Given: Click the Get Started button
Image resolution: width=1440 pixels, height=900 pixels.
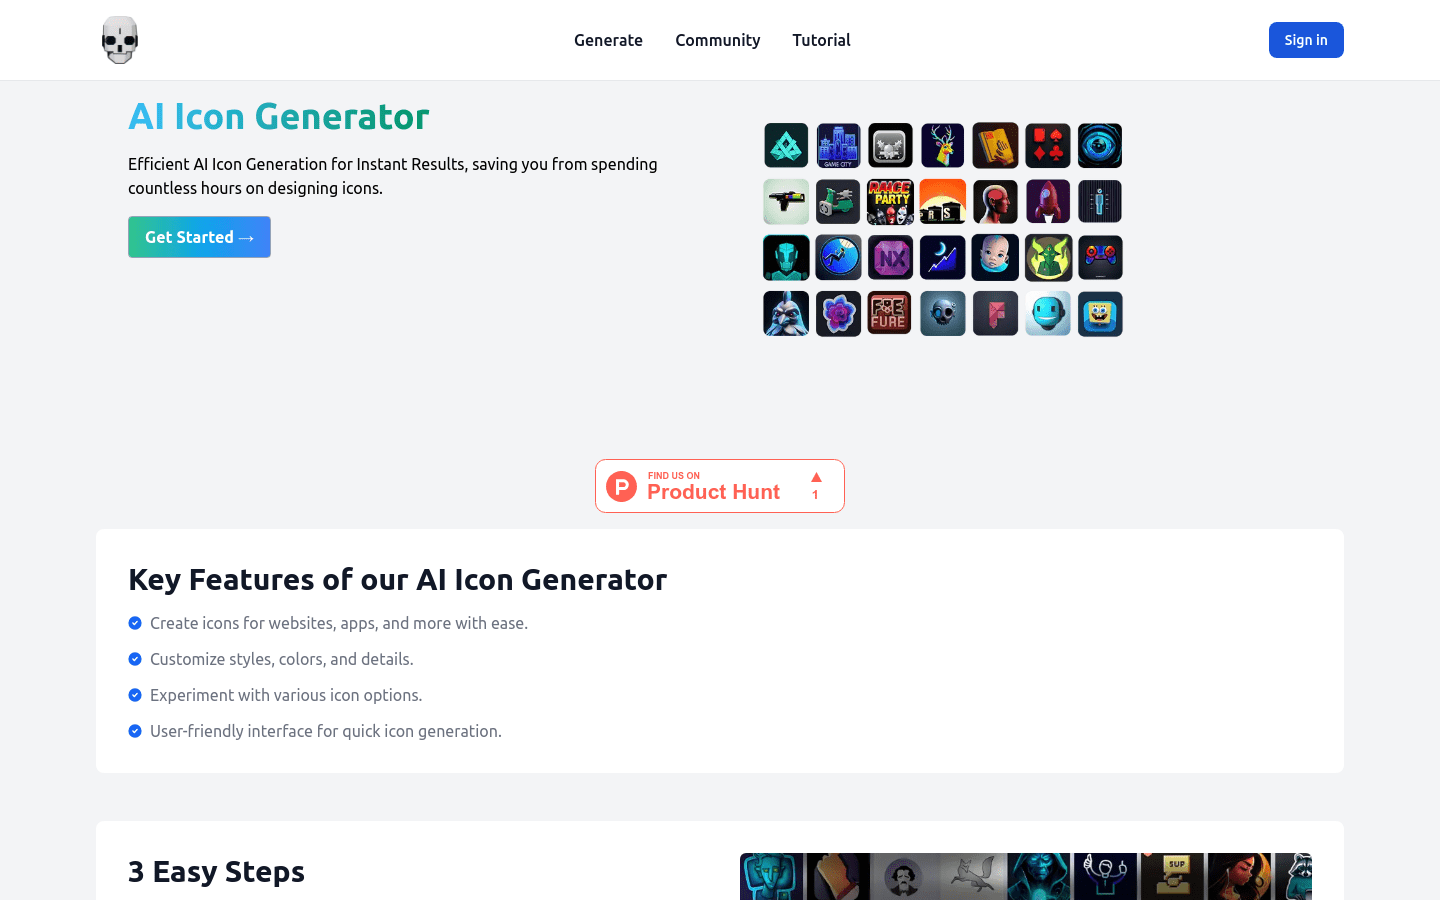Looking at the screenshot, I should pyautogui.click(x=199, y=237).
